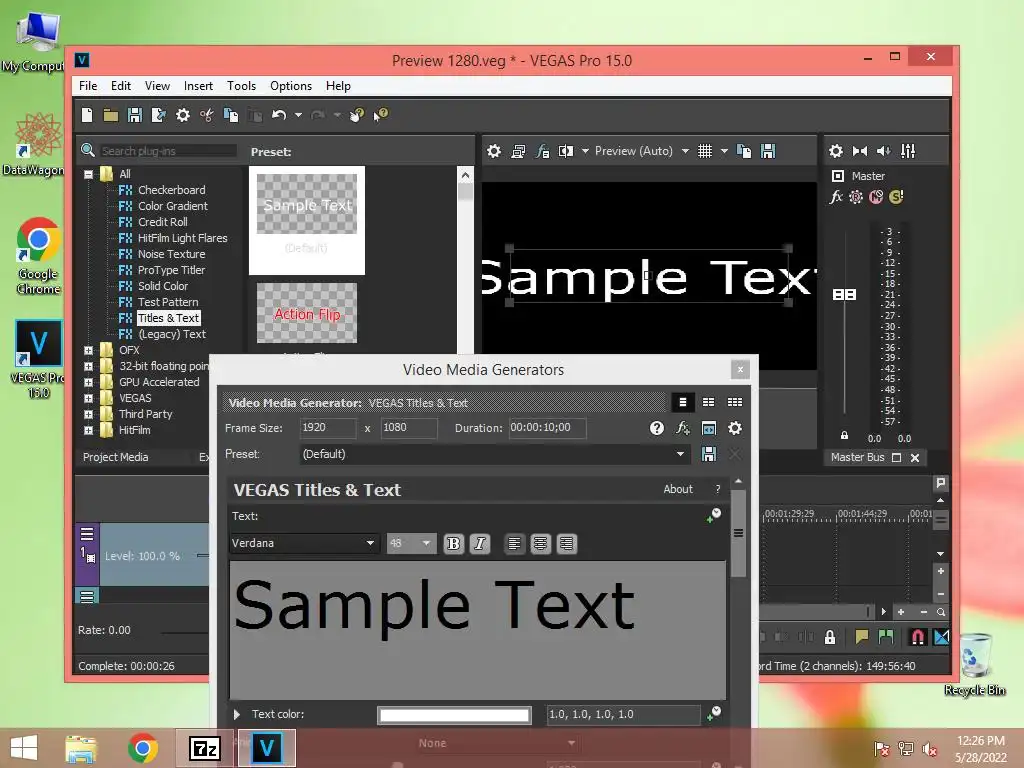Open the (Default) preset dropdown
This screenshot has height=768, width=1024.
click(x=680, y=454)
